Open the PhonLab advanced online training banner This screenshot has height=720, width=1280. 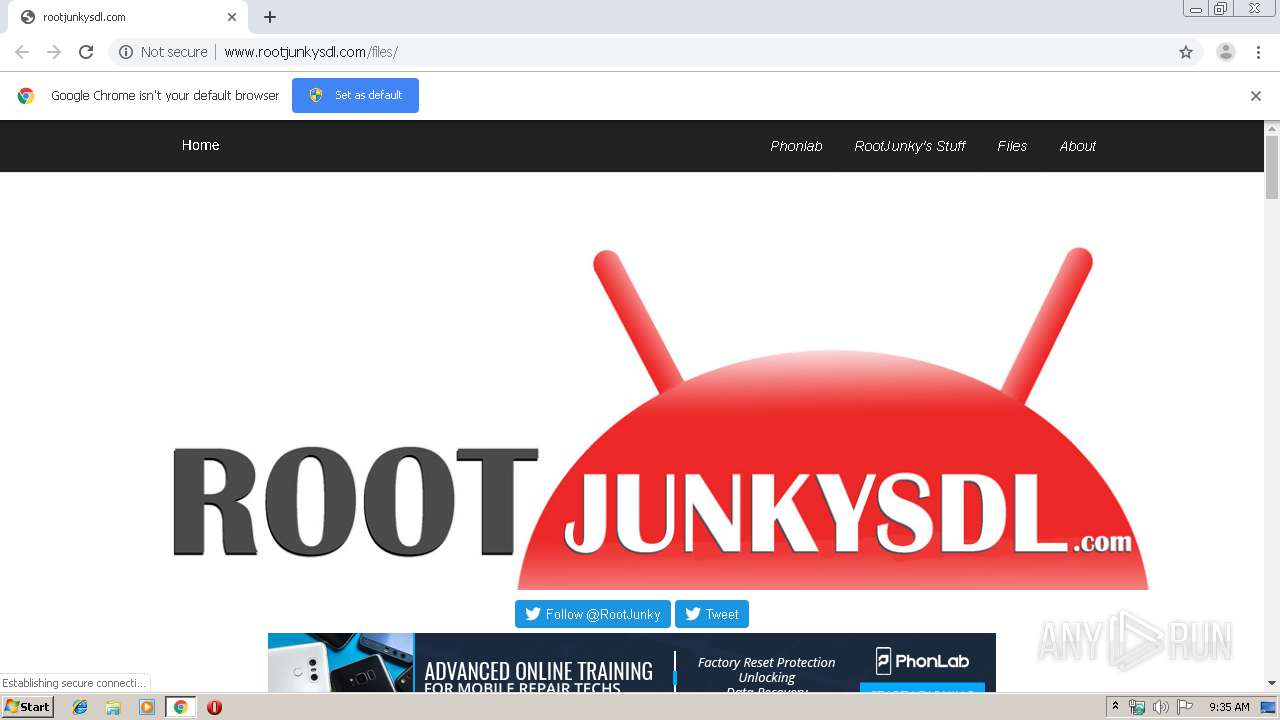click(x=632, y=663)
